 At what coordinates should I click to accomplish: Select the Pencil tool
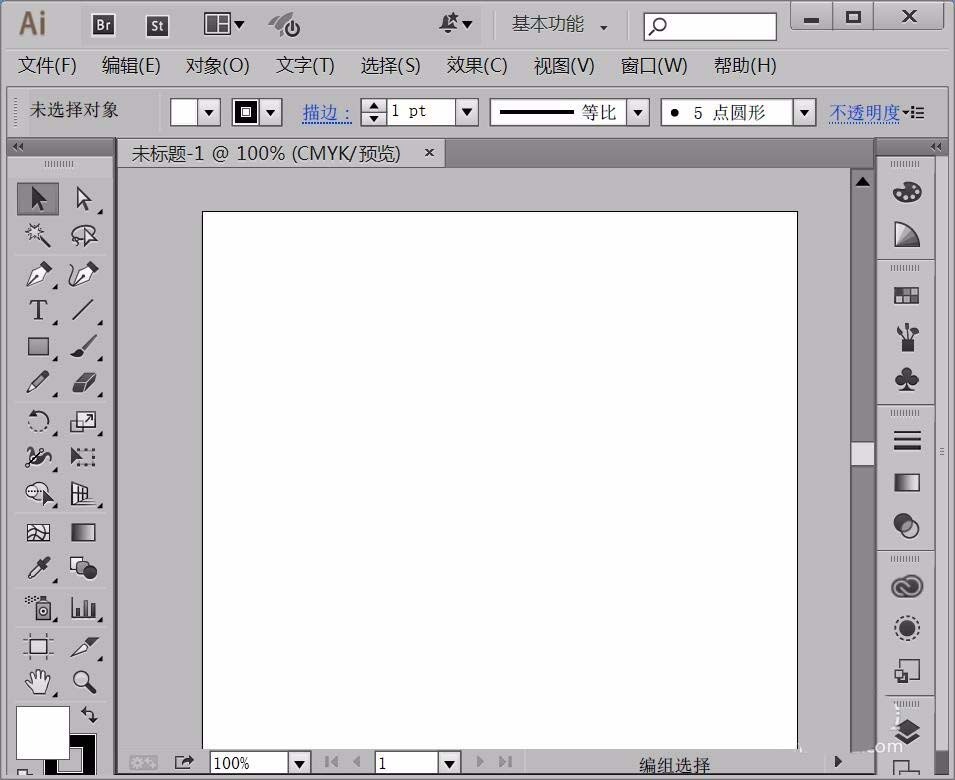pos(38,382)
